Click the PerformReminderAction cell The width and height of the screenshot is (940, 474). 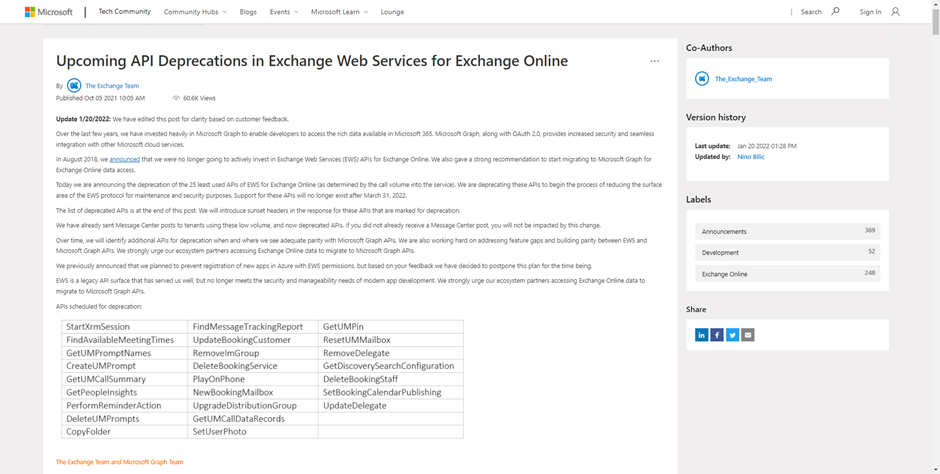pos(125,406)
